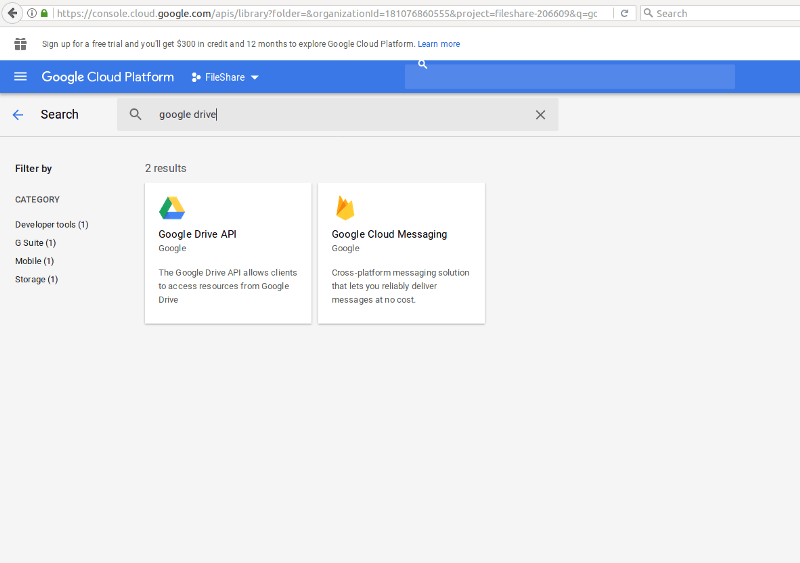Click the browser URL address field
This screenshot has height=563, width=800.
327,13
